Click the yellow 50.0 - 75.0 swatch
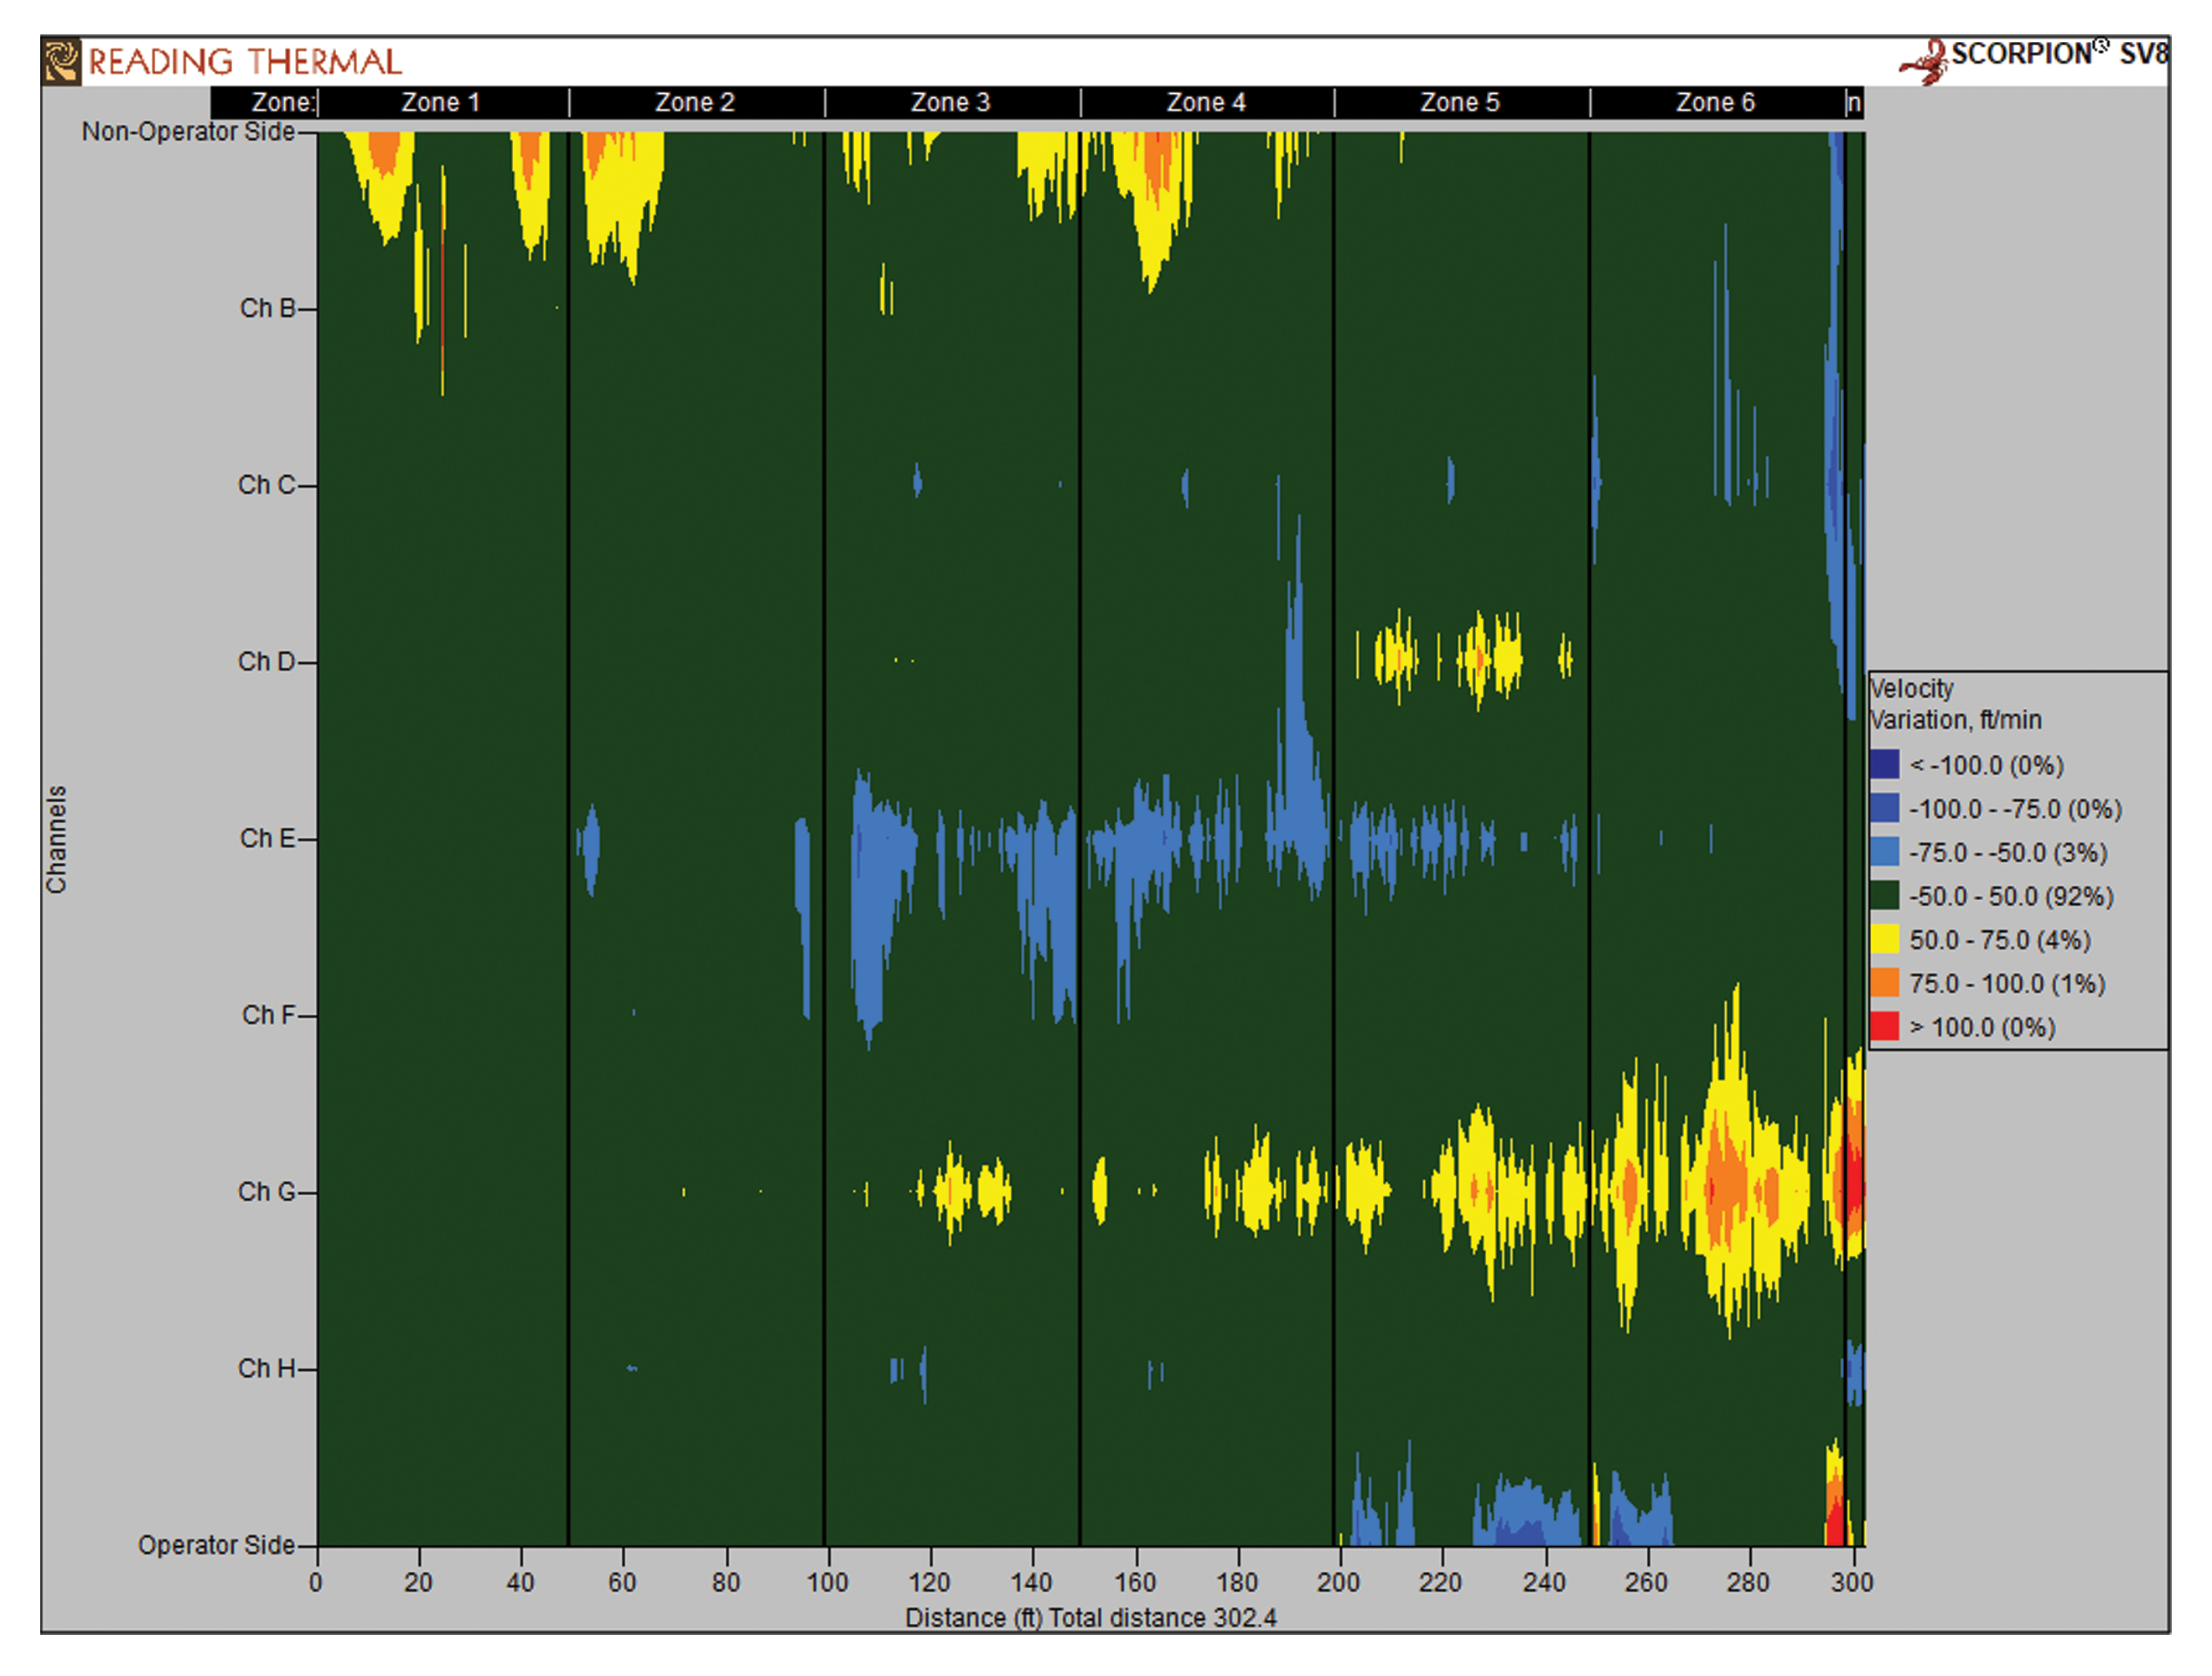Viewport: 2212px width, 1676px height. pos(1884,940)
